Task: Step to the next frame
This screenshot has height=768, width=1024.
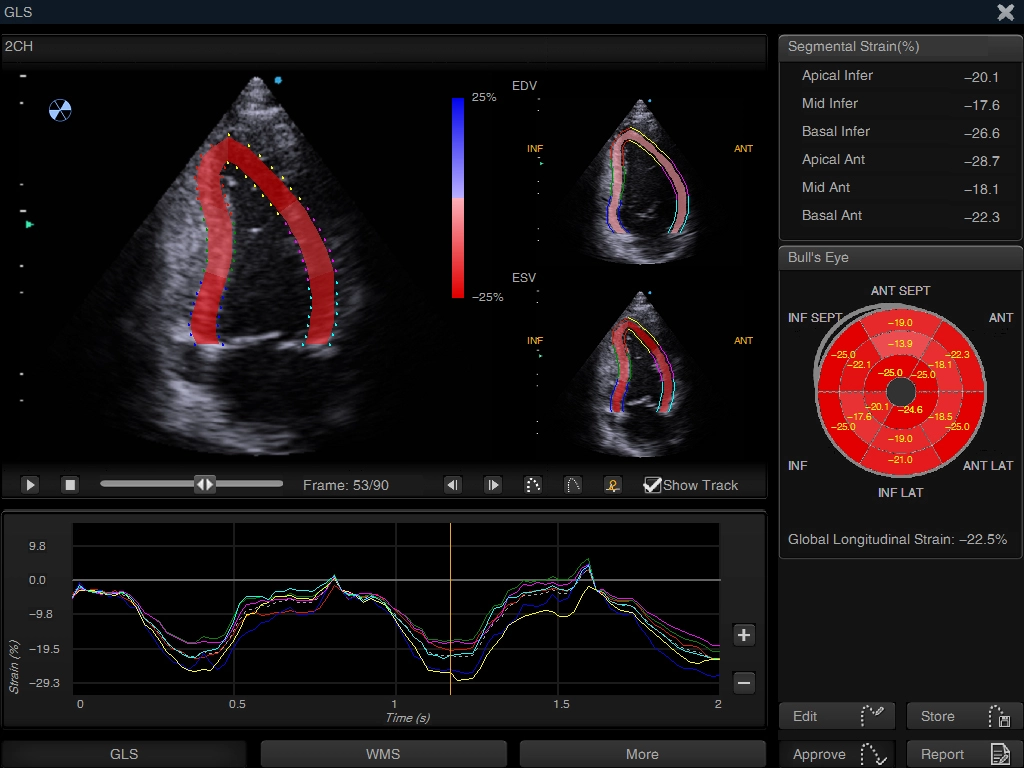Action: 492,485
